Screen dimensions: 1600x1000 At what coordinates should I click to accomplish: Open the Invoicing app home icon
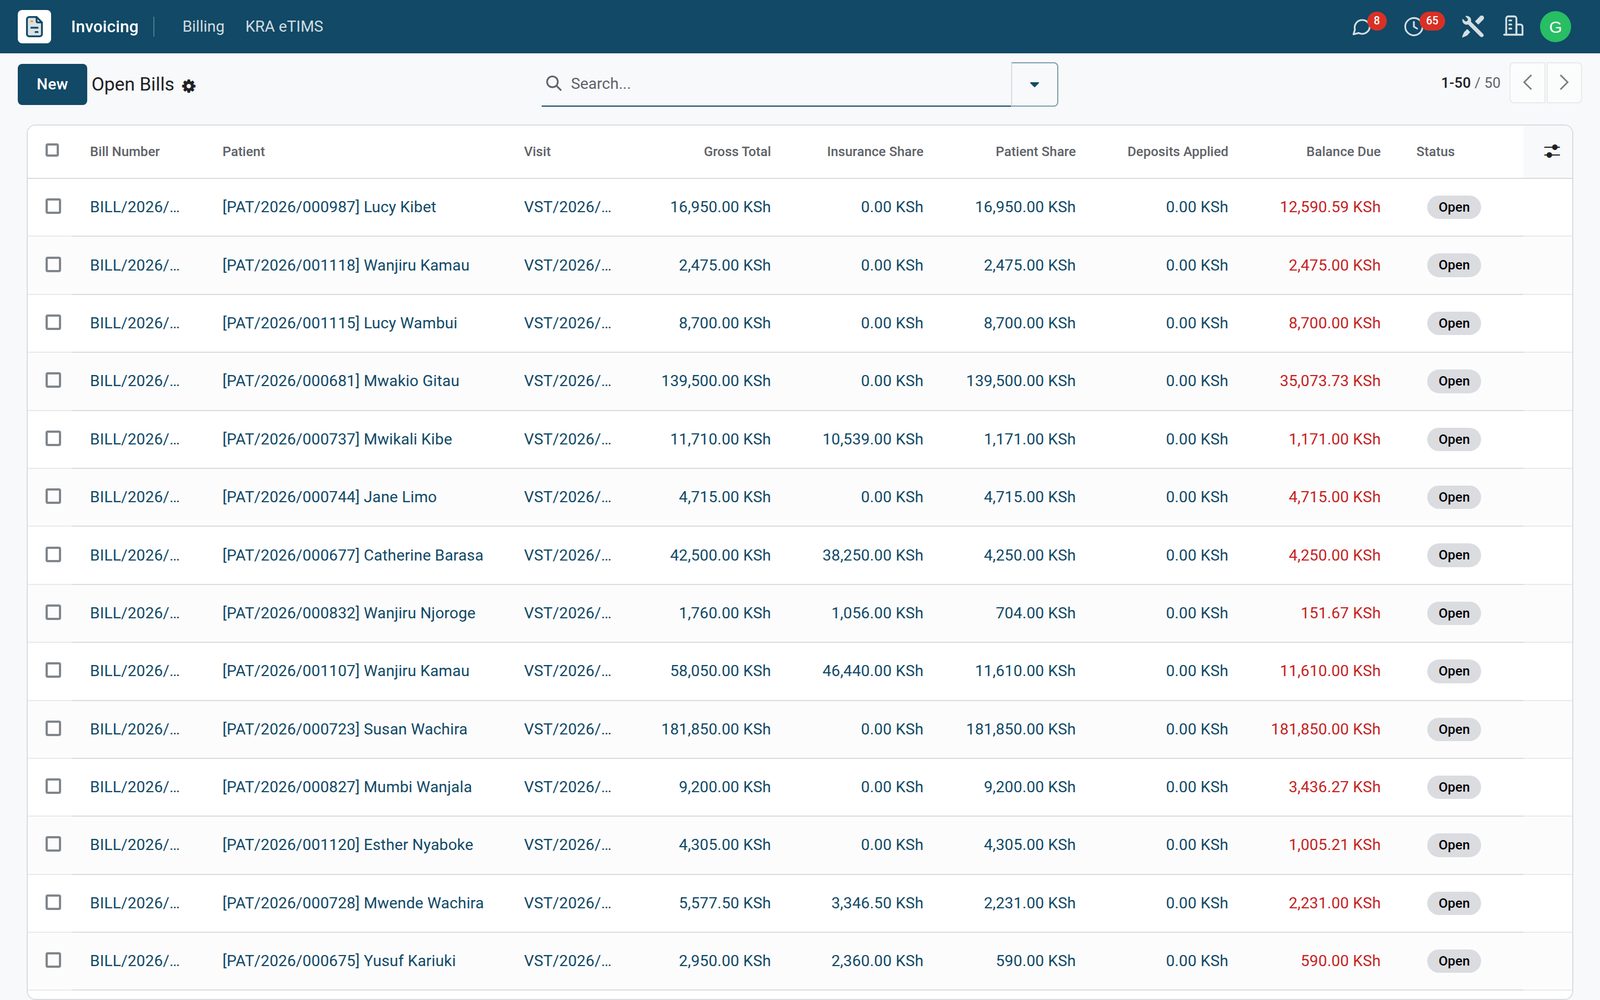(34, 26)
